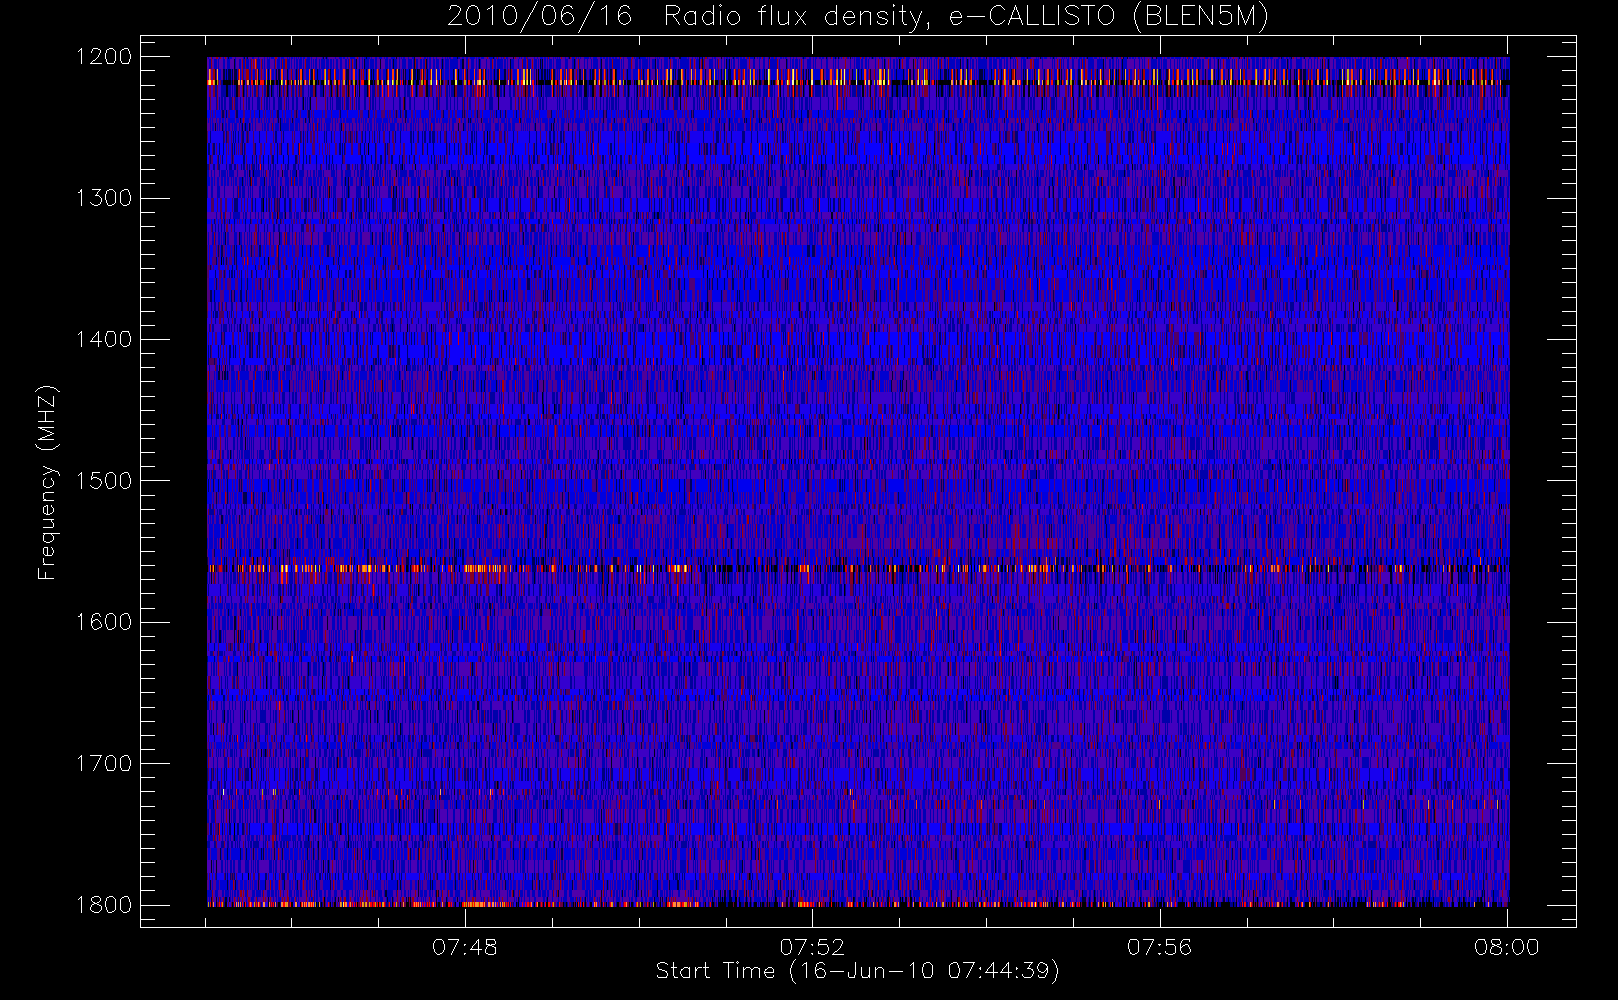
Task: Click the 1300 frequency tick label
Action: point(104,198)
